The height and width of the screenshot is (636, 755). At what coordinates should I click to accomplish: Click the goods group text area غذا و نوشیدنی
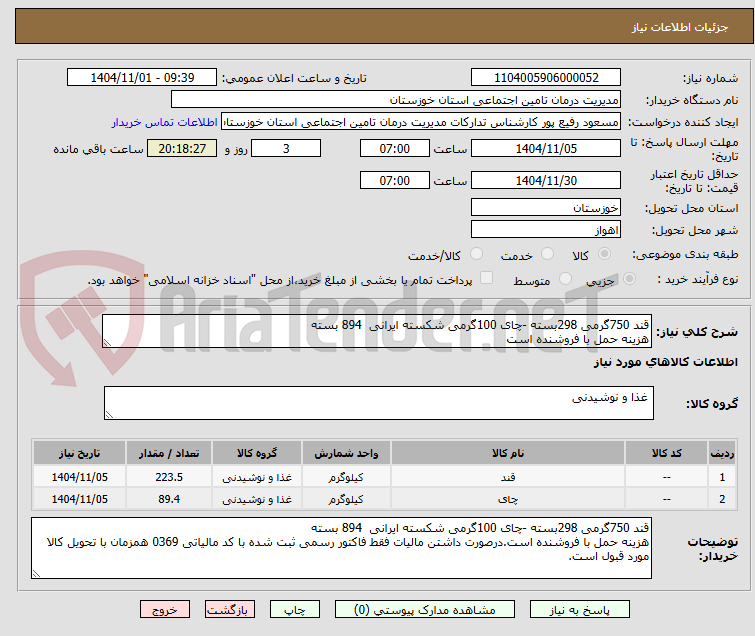[379, 403]
